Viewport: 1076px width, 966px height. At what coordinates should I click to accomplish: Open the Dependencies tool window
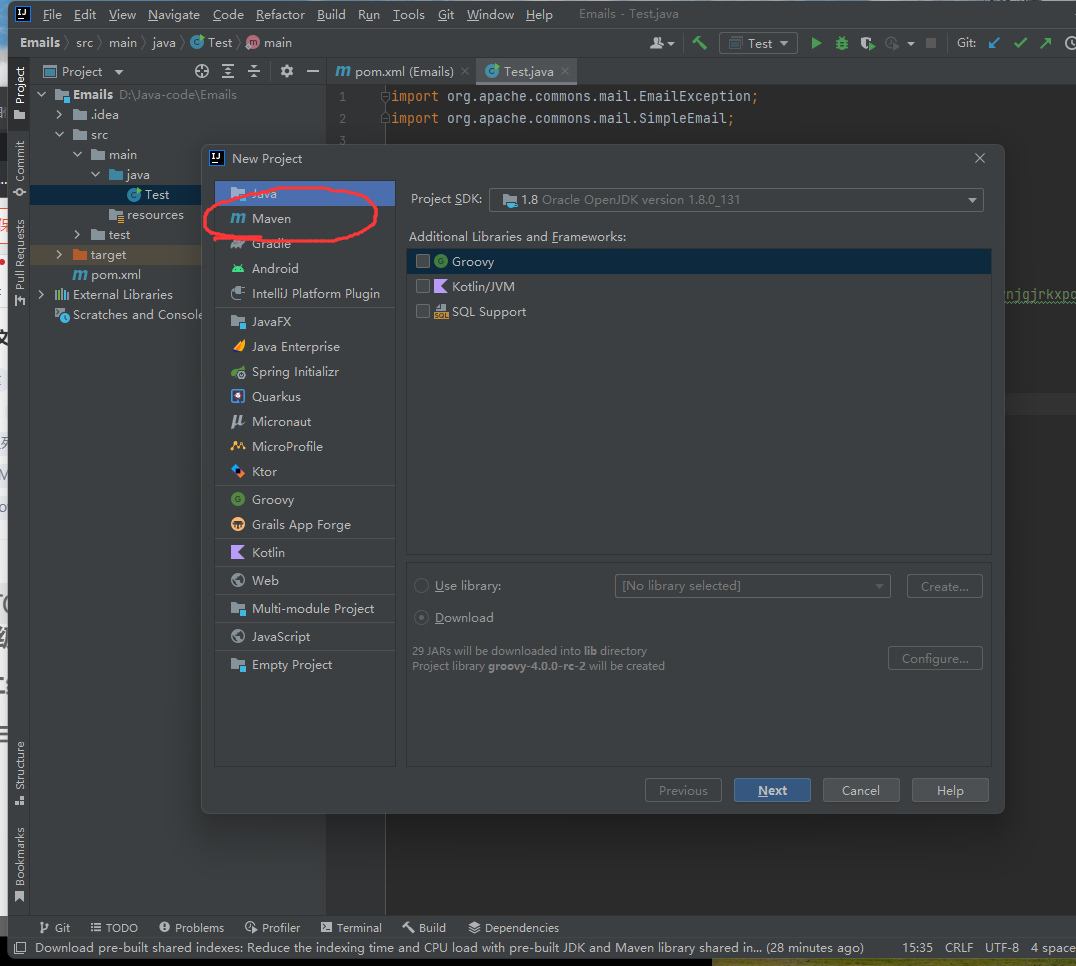click(513, 928)
